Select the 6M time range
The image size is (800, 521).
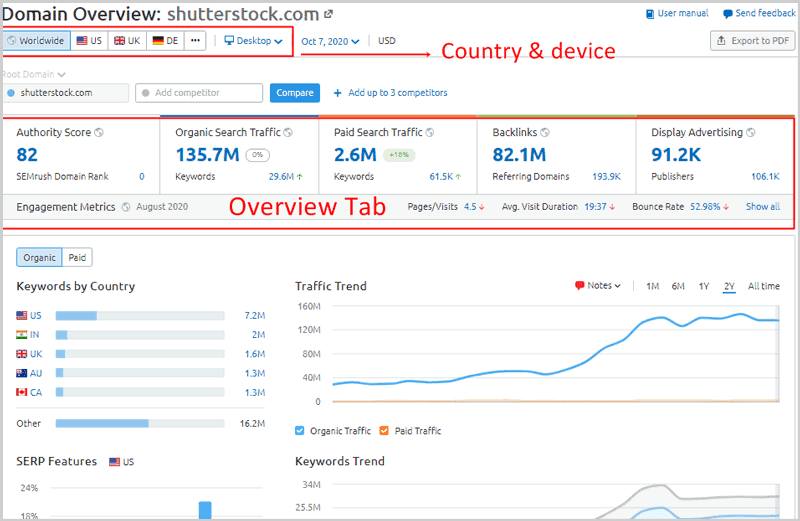coord(678,286)
